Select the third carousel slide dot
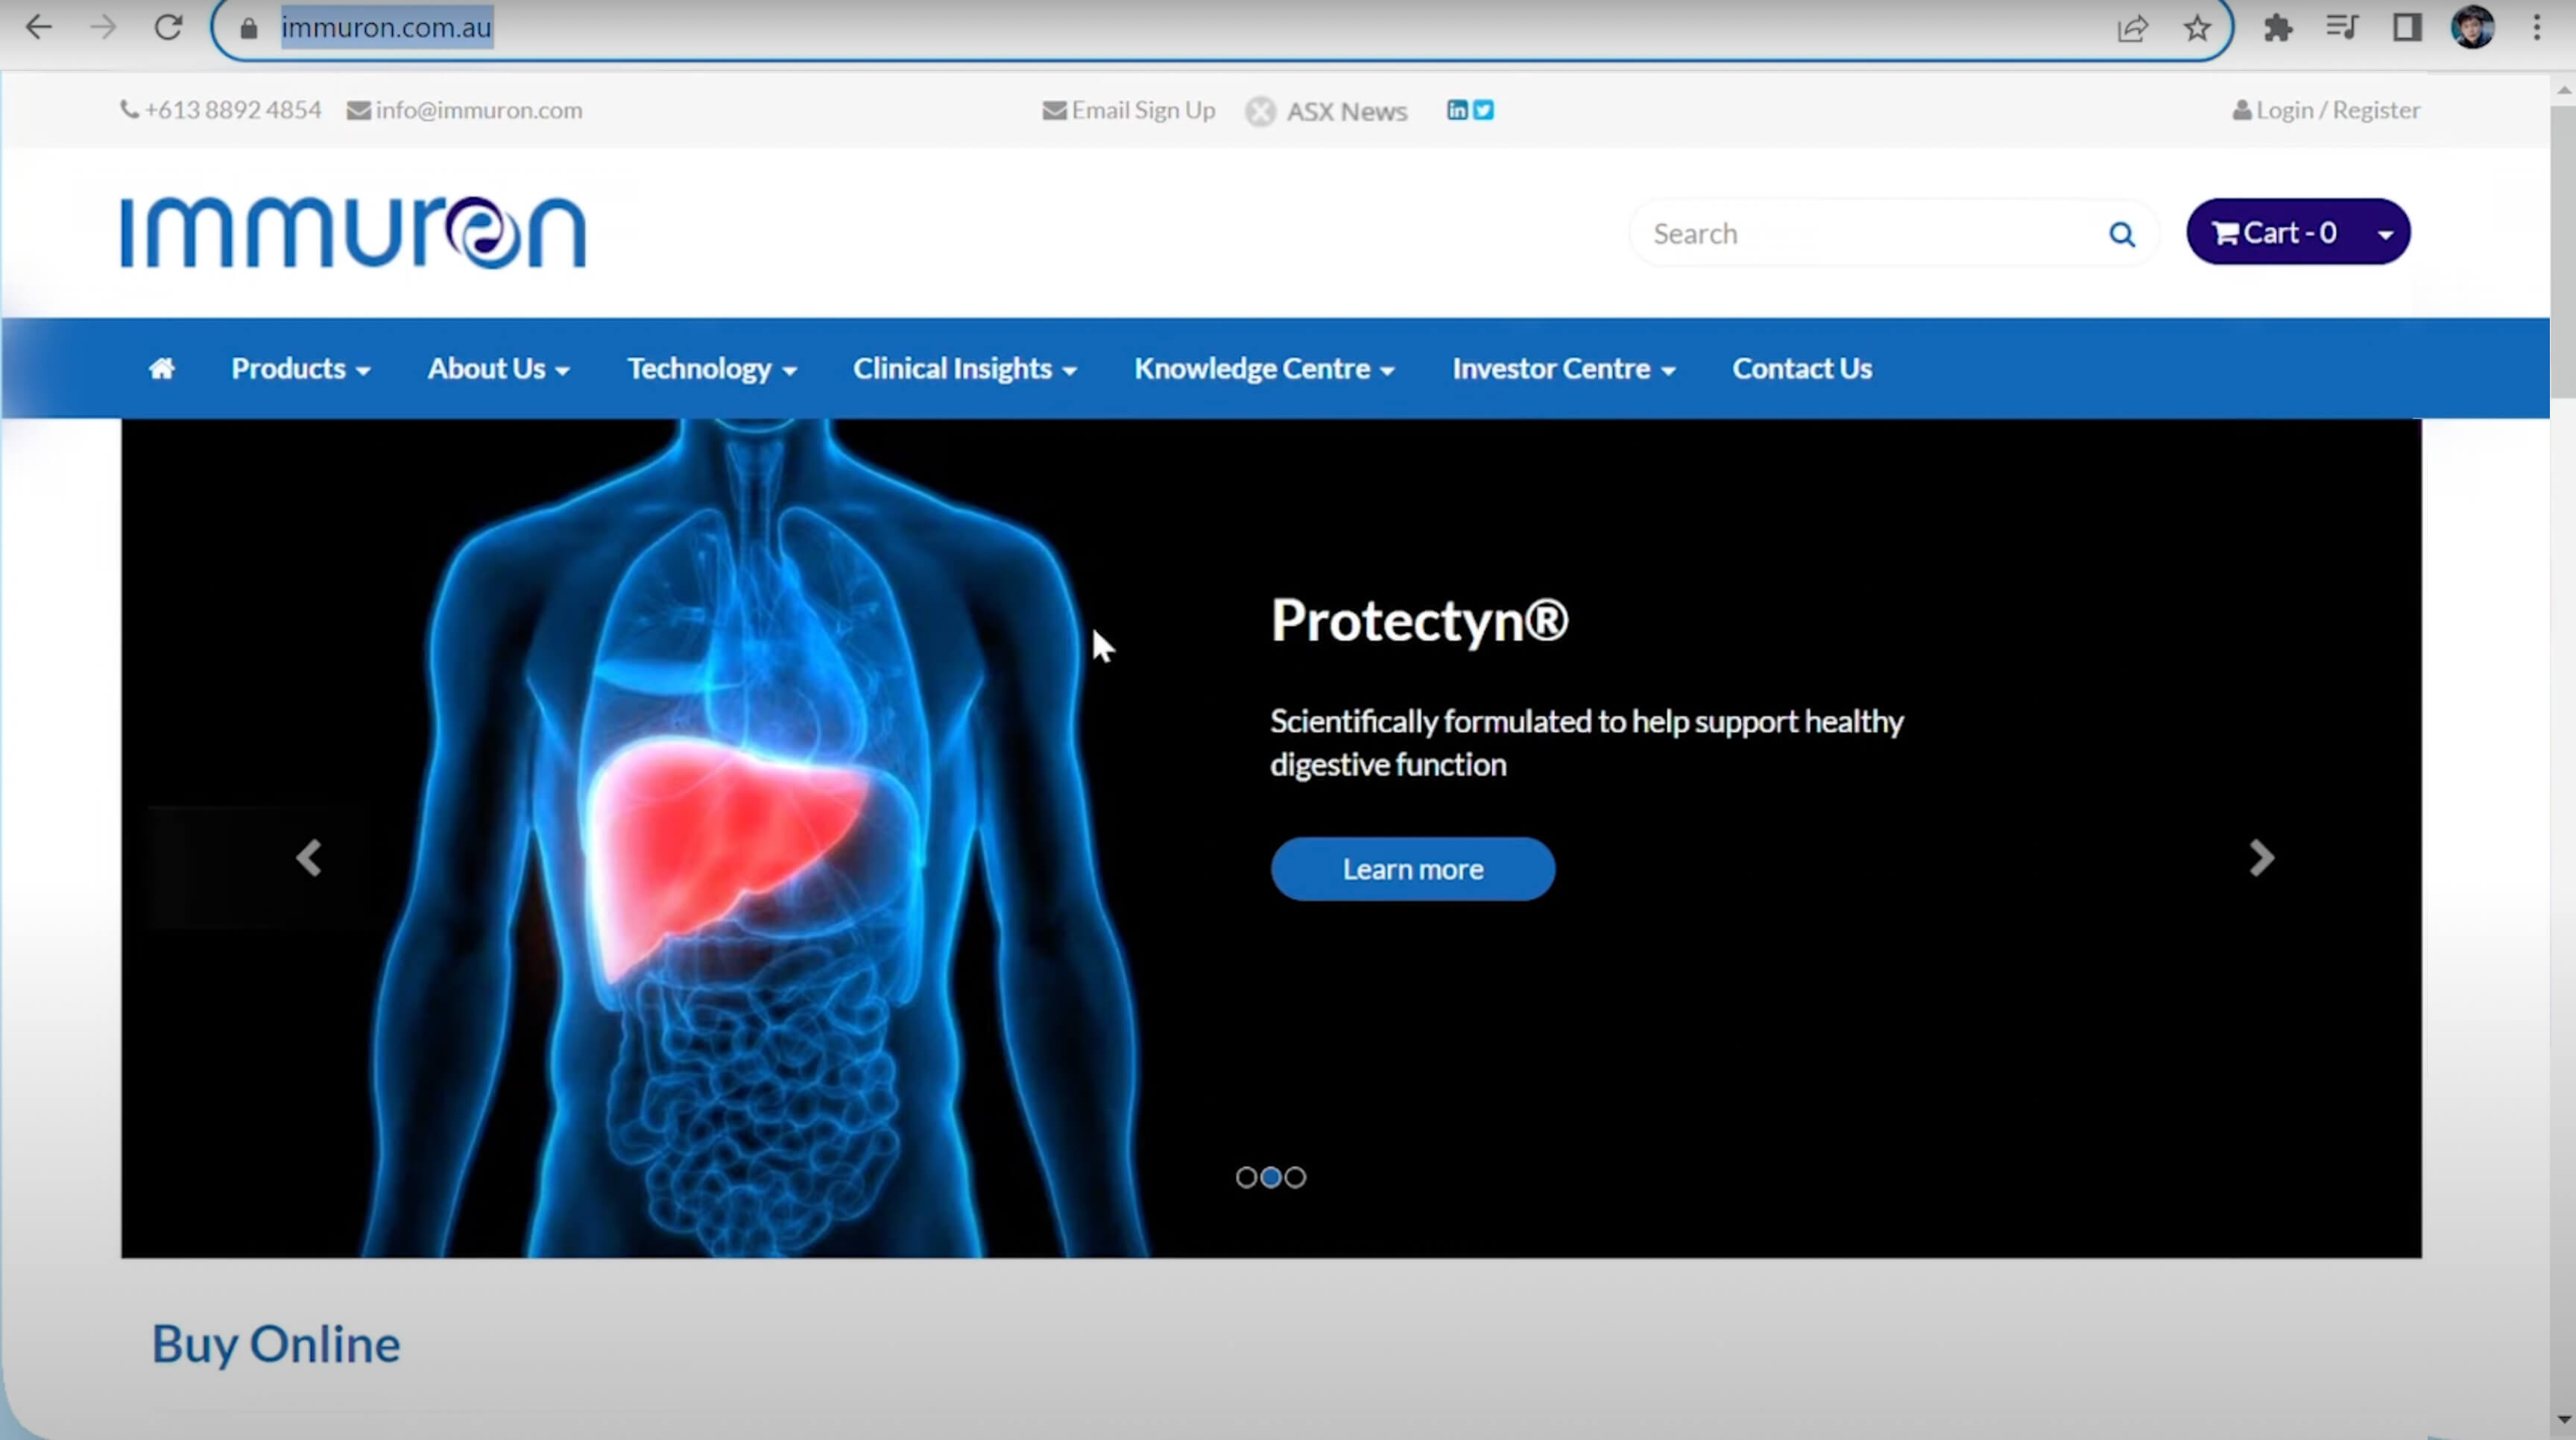 1296,1177
